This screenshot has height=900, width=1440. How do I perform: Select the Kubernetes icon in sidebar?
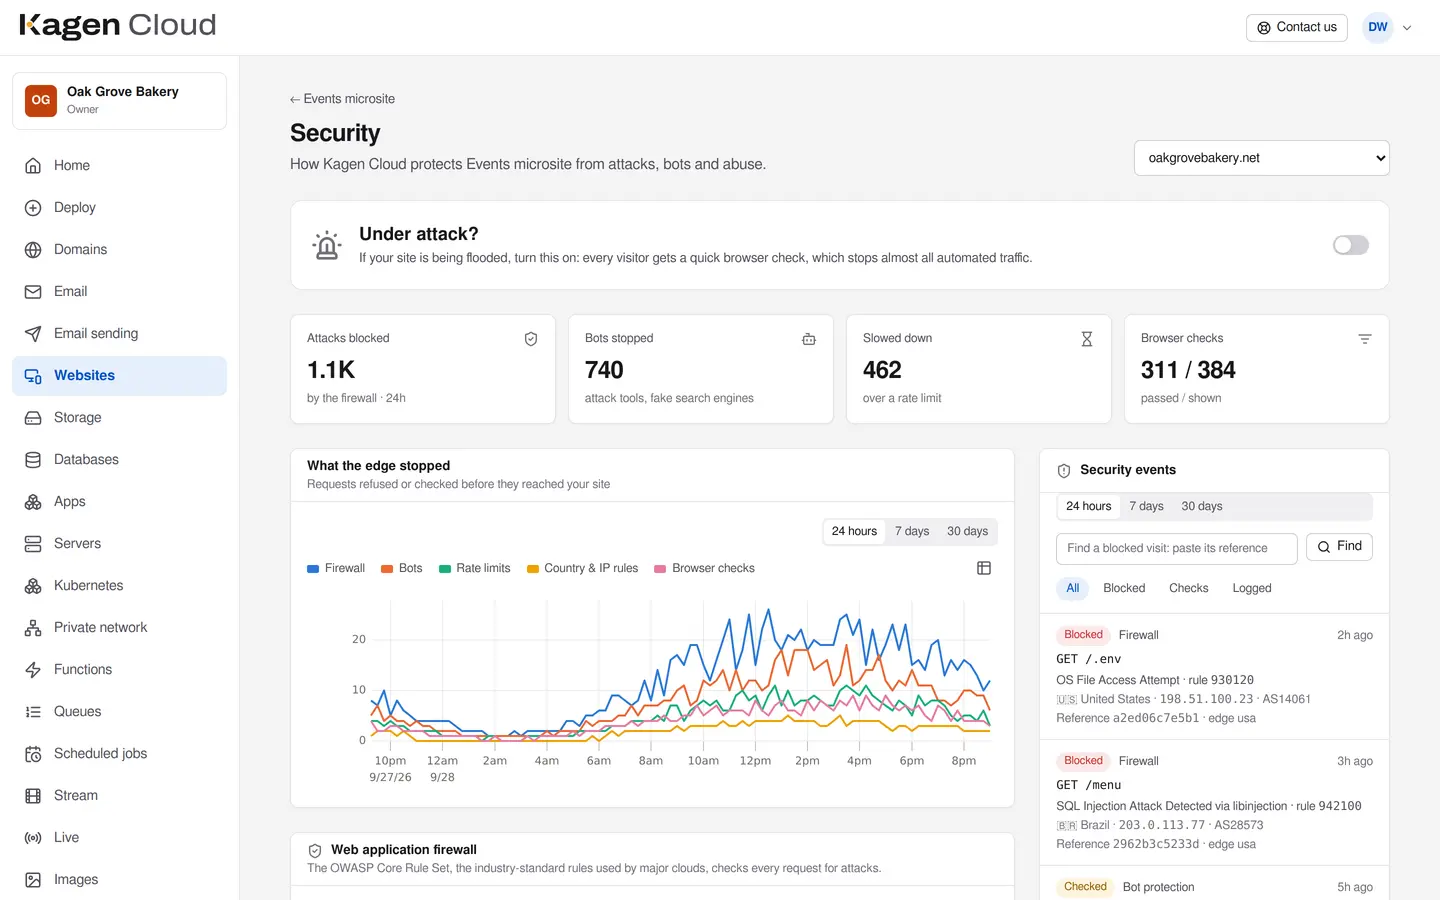coord(33,586)
